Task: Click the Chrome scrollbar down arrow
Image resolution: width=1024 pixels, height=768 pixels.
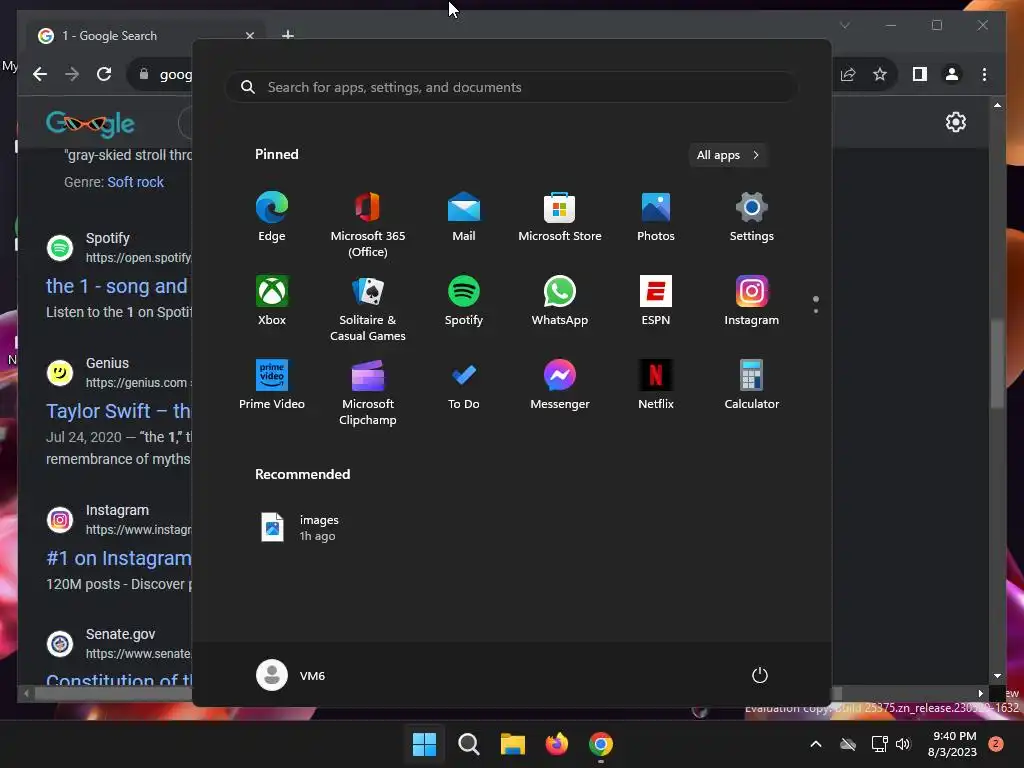Action: 997,676
